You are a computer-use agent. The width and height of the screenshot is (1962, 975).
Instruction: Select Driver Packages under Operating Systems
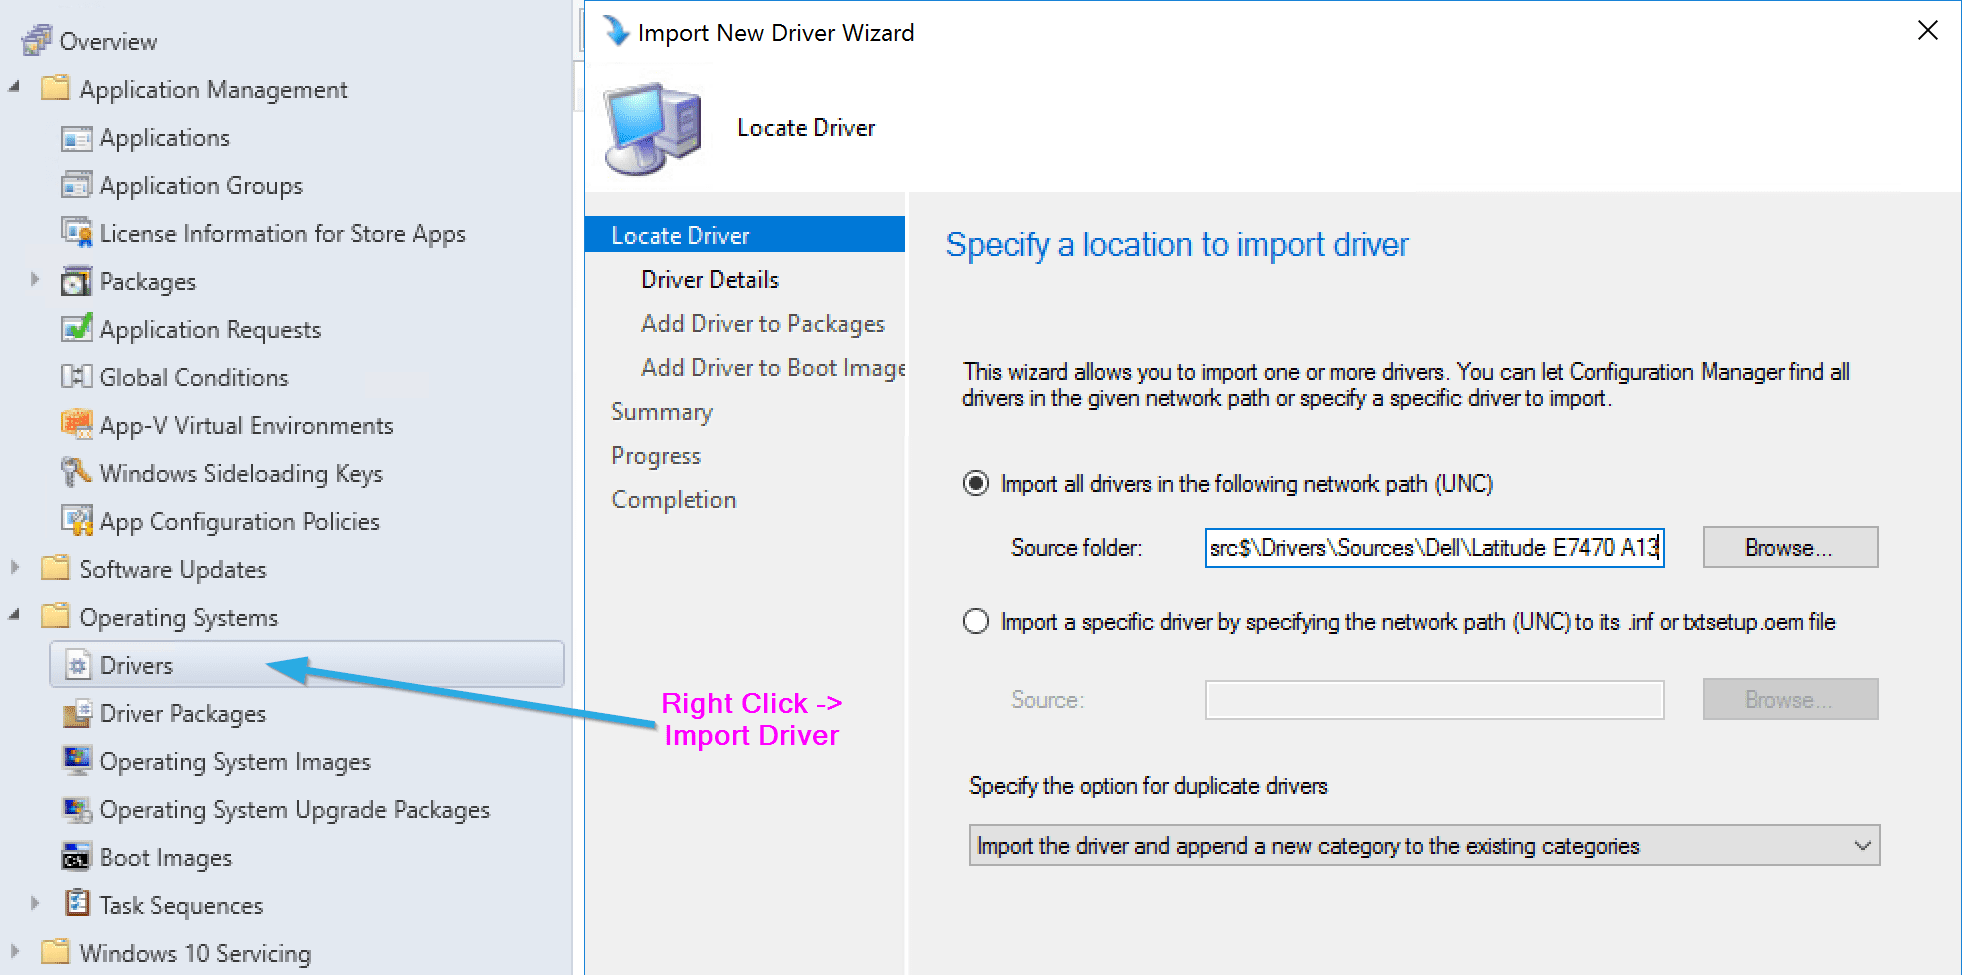click(181, 713)
